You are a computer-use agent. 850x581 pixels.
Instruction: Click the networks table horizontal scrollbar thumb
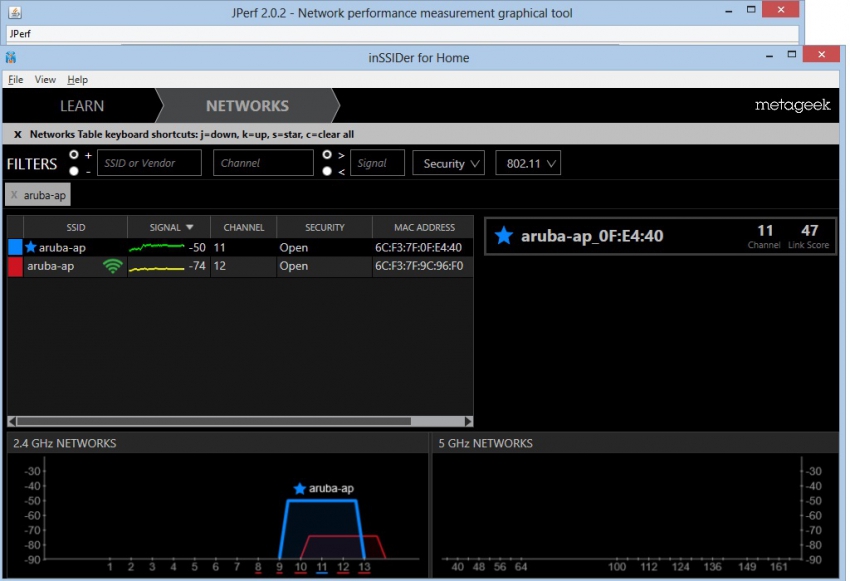coord(214,421)
